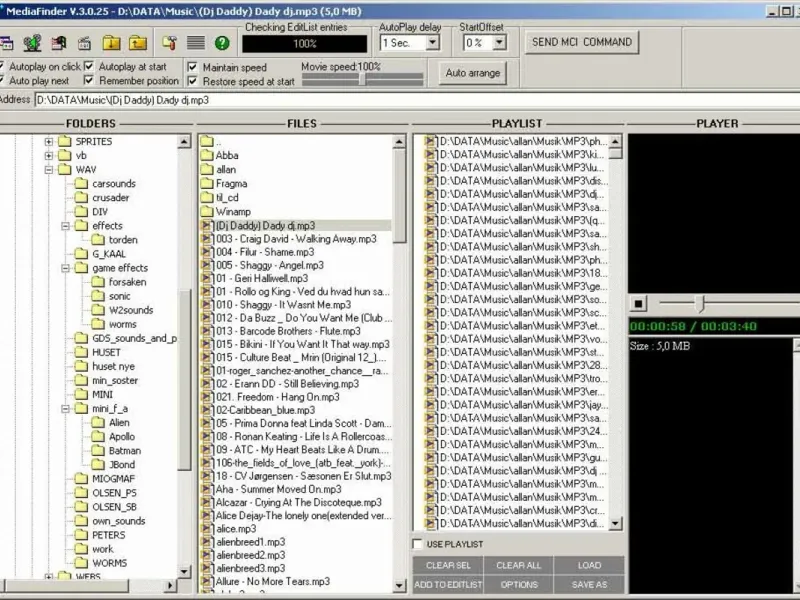The height and width of the screenshot is (600, 800).
Task: Disable the 'Maintain speed' checkbox
Action: pyautogui.click(x=194, y=67)
